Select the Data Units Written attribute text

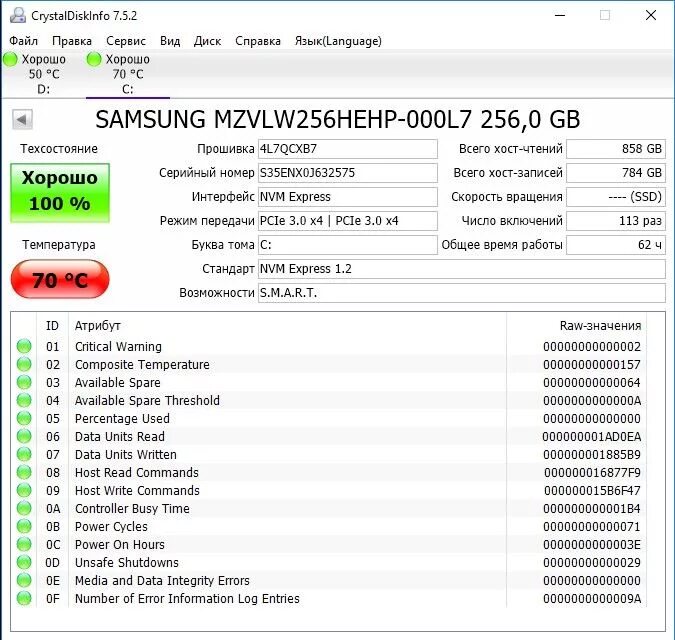click(126, 454)
